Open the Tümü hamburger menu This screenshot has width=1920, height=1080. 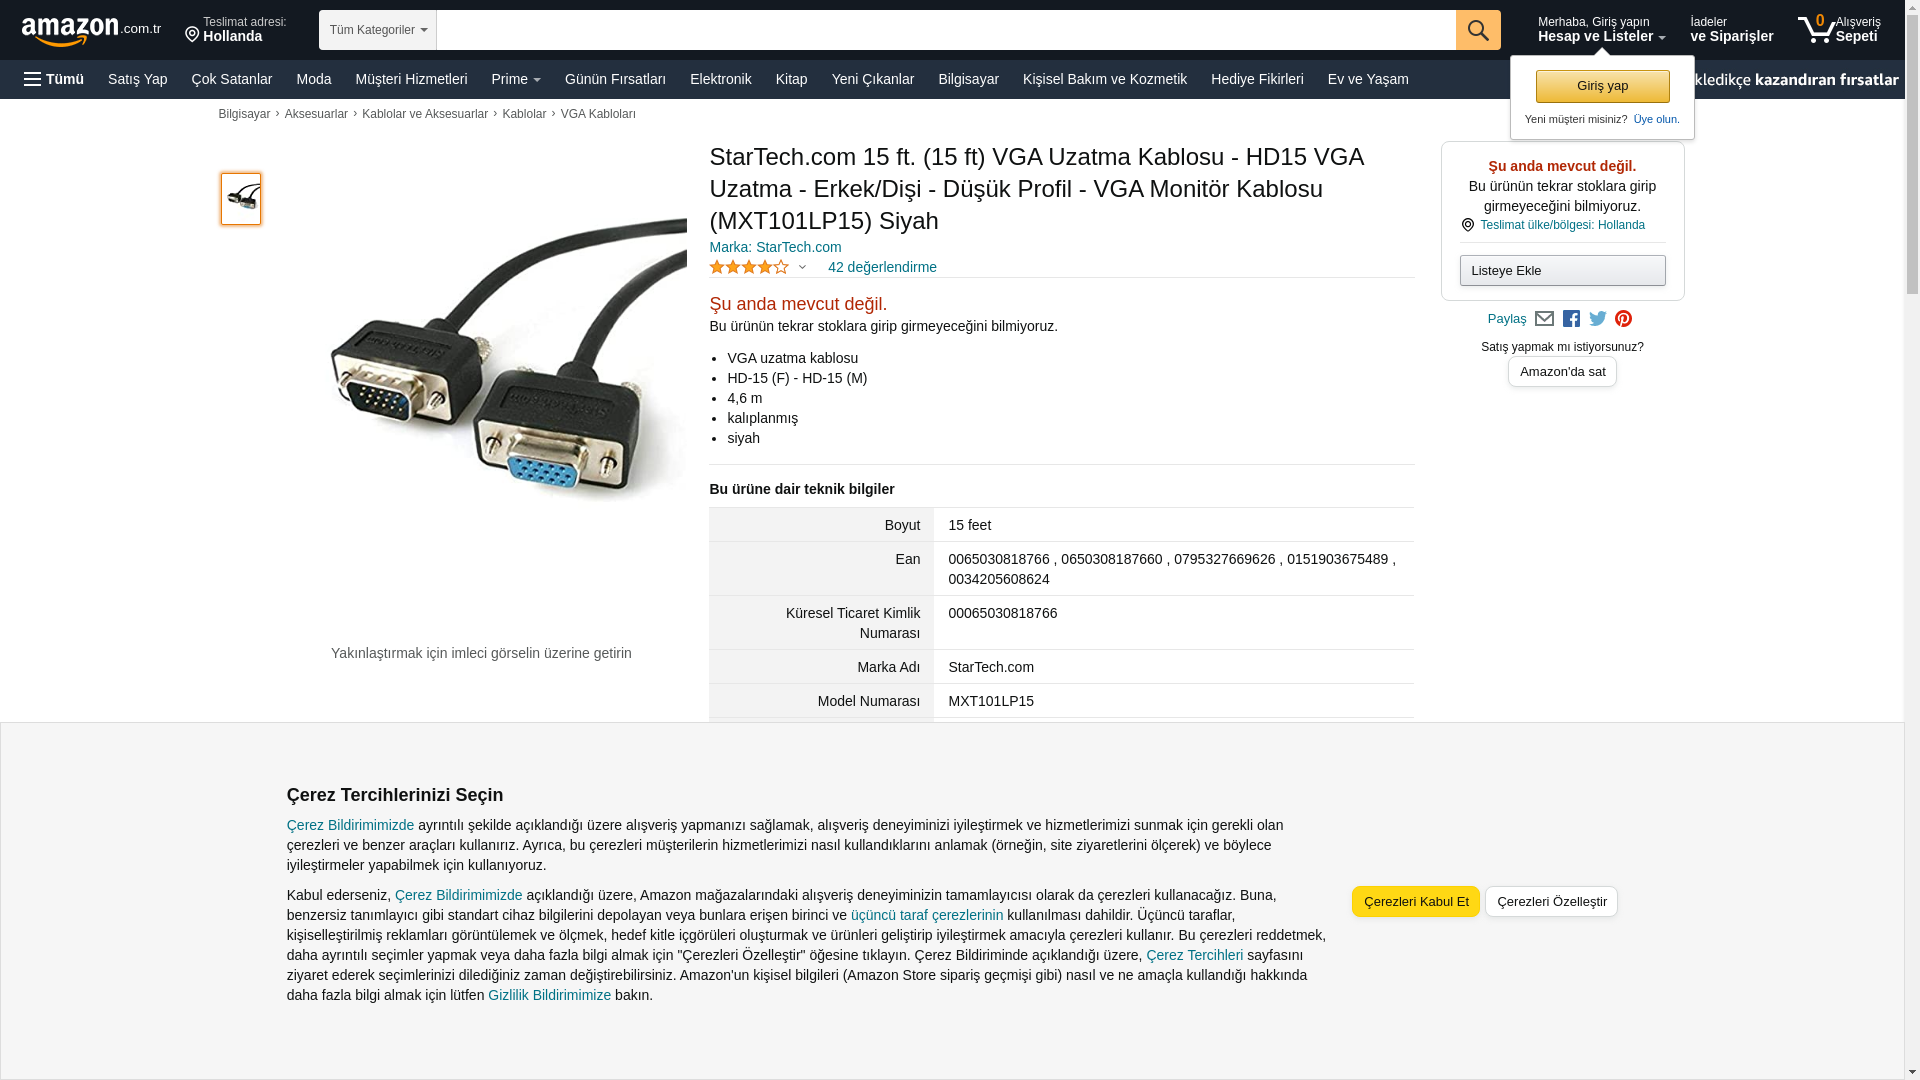[54, 79]
